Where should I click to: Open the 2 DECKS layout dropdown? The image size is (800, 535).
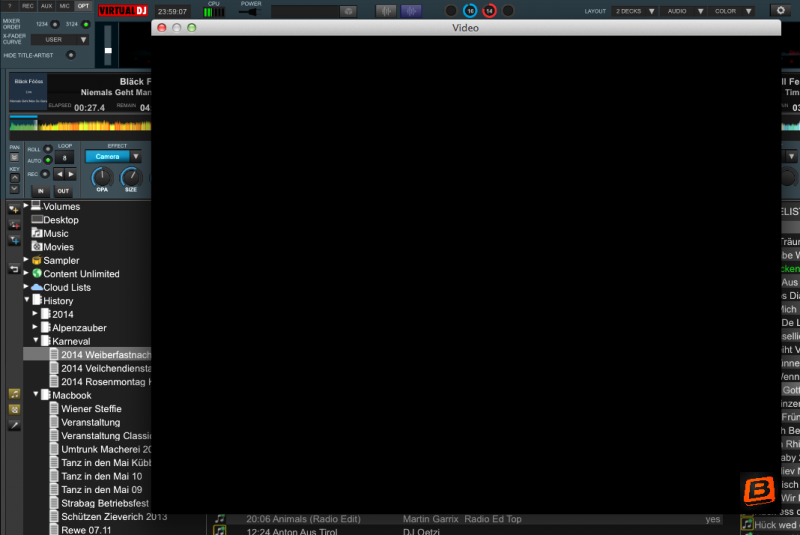[x=635, y=11]
